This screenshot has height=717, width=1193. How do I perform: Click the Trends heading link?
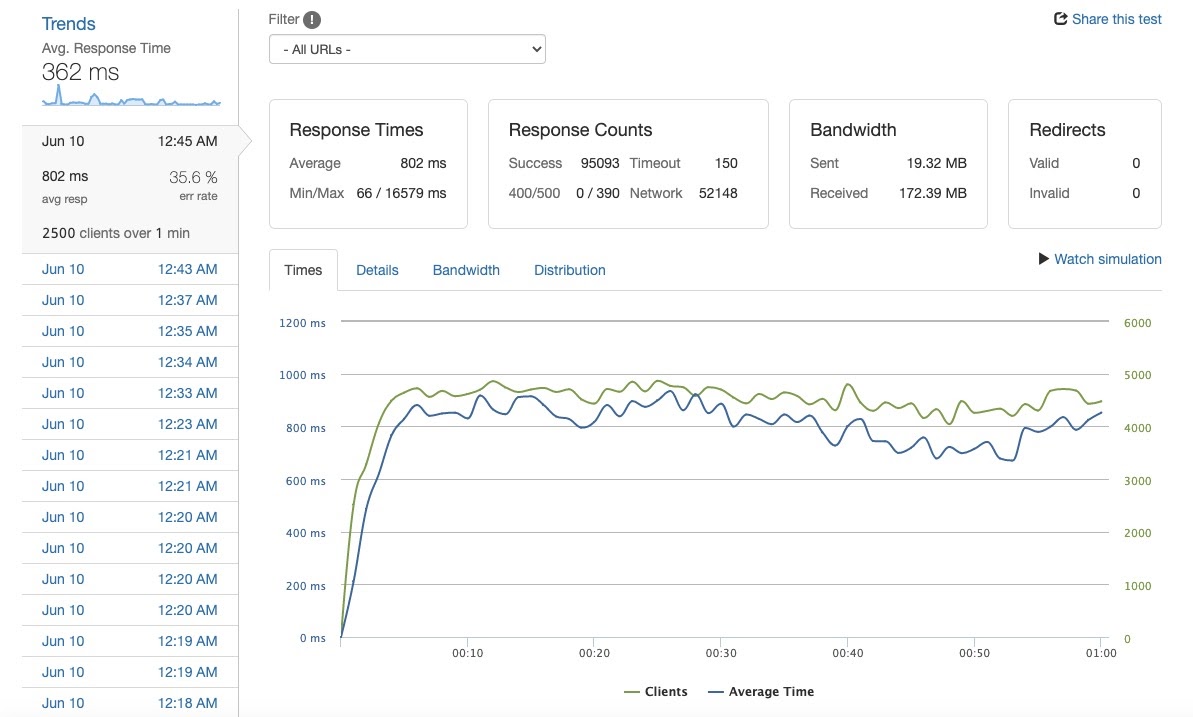68,24
